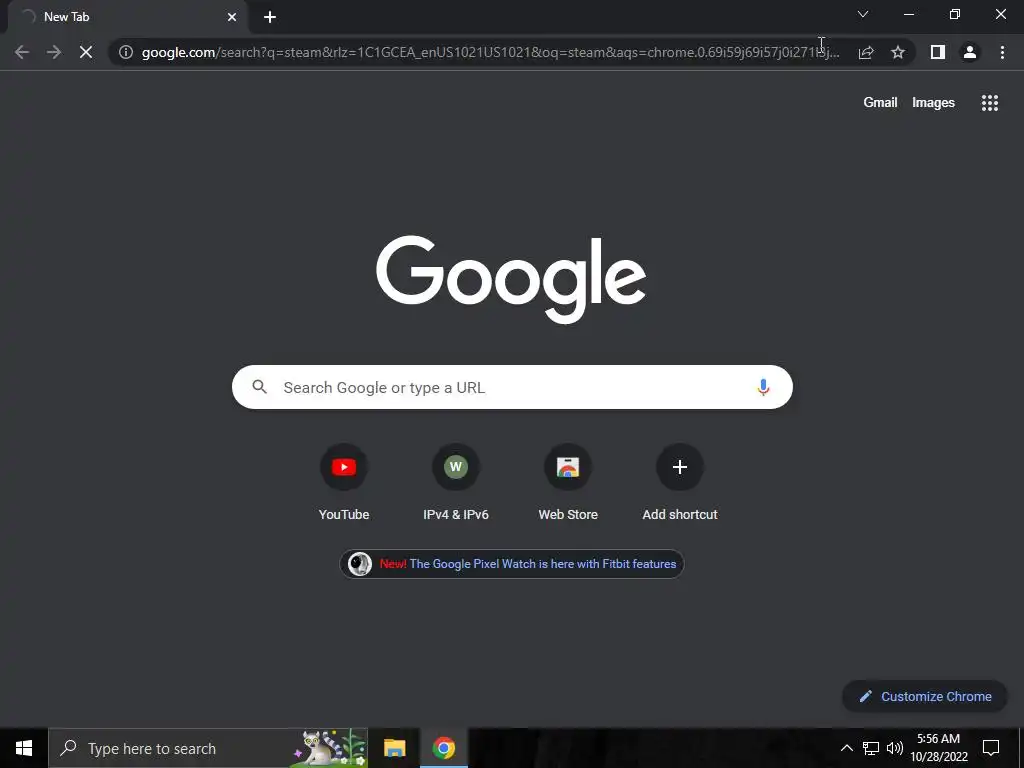
Task: Close the New Tab tab
Action: pyautogui.click(x=232, y=17)
